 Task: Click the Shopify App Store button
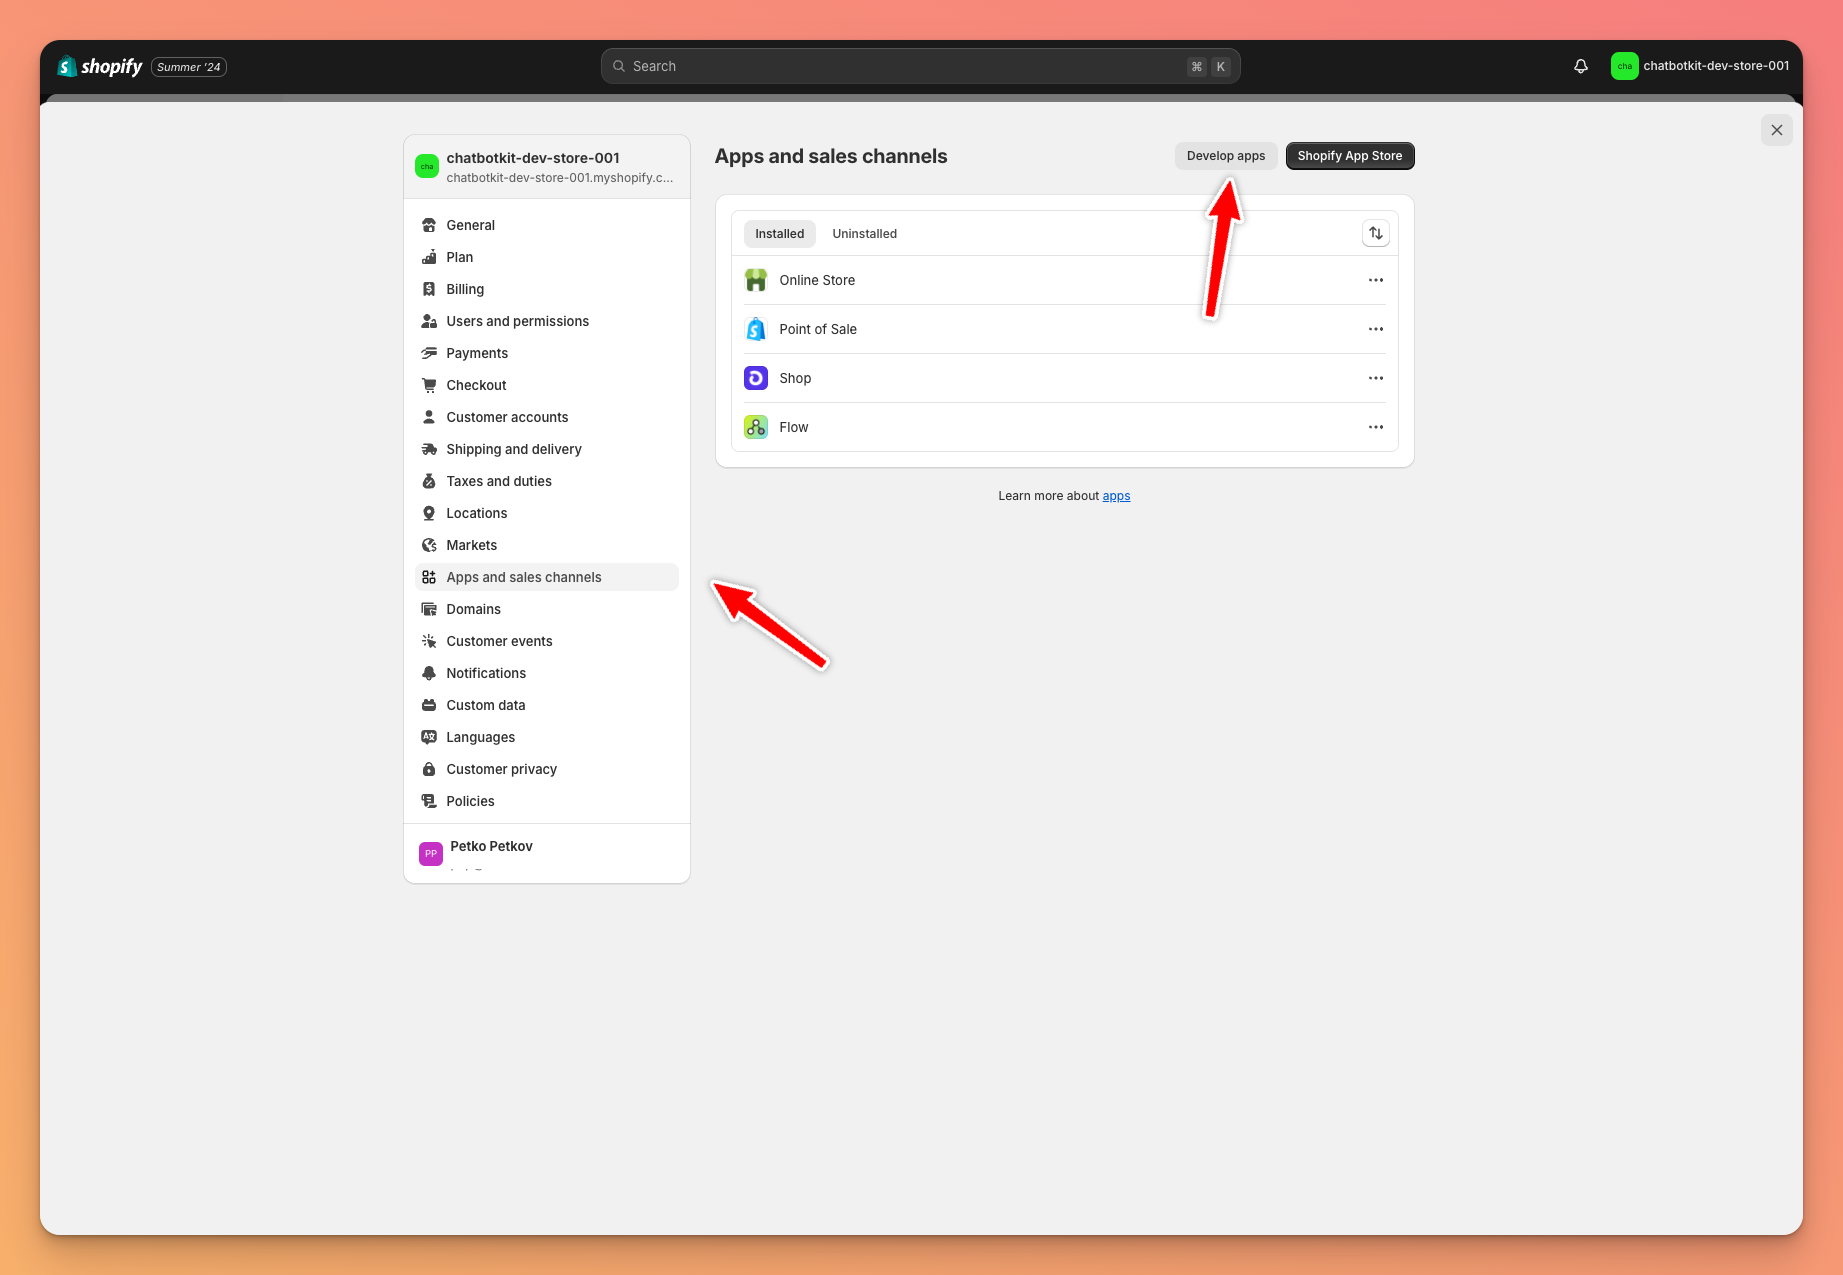click(1349, 156)
